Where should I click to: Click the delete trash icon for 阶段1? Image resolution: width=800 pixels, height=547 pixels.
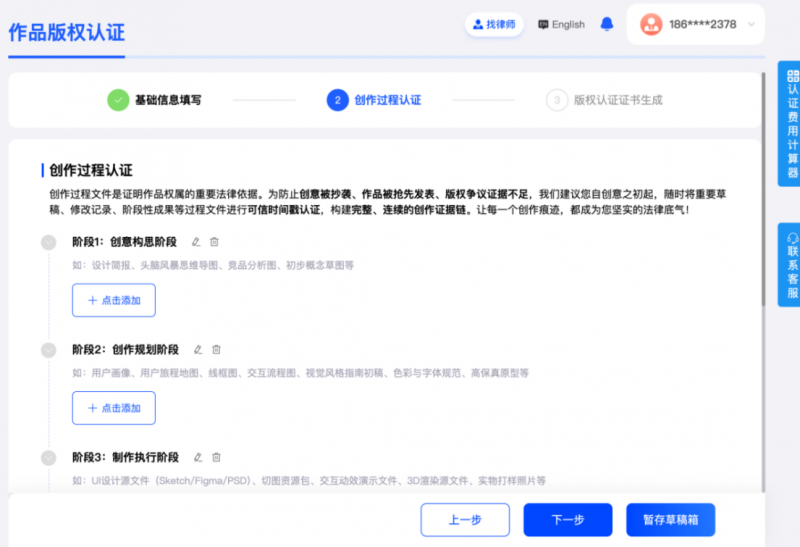coord(214,242)
